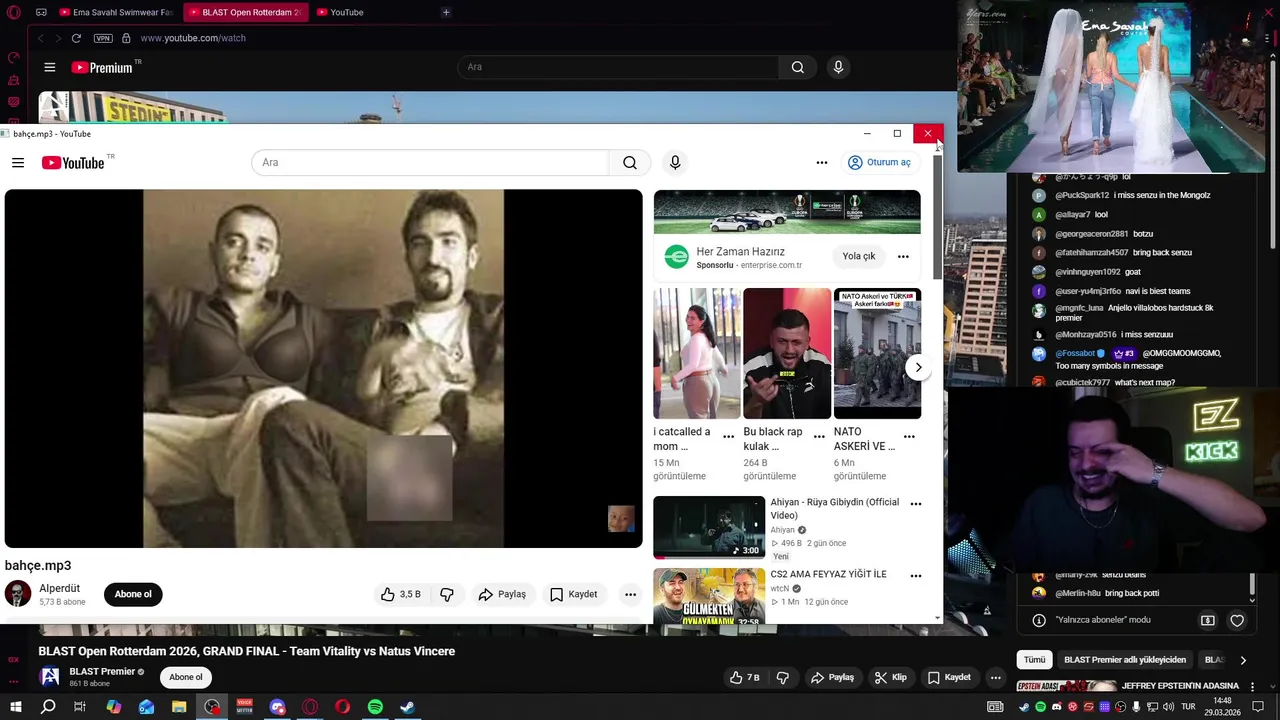Viewport: 1280px width, 720px height.
Task: Save bahçe.mp3 with Kaydet
Action: point(573,594)
